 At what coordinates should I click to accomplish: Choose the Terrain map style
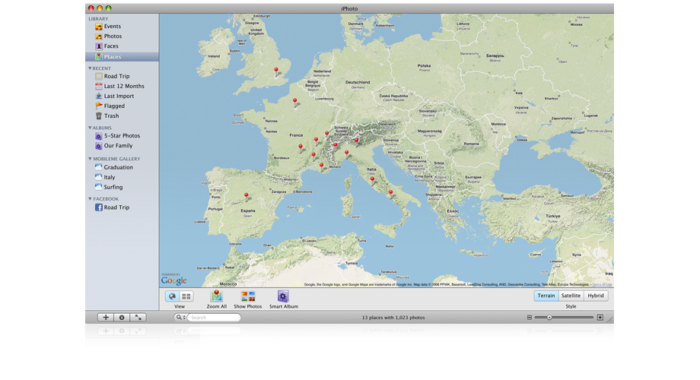click(x=546, y=296)
